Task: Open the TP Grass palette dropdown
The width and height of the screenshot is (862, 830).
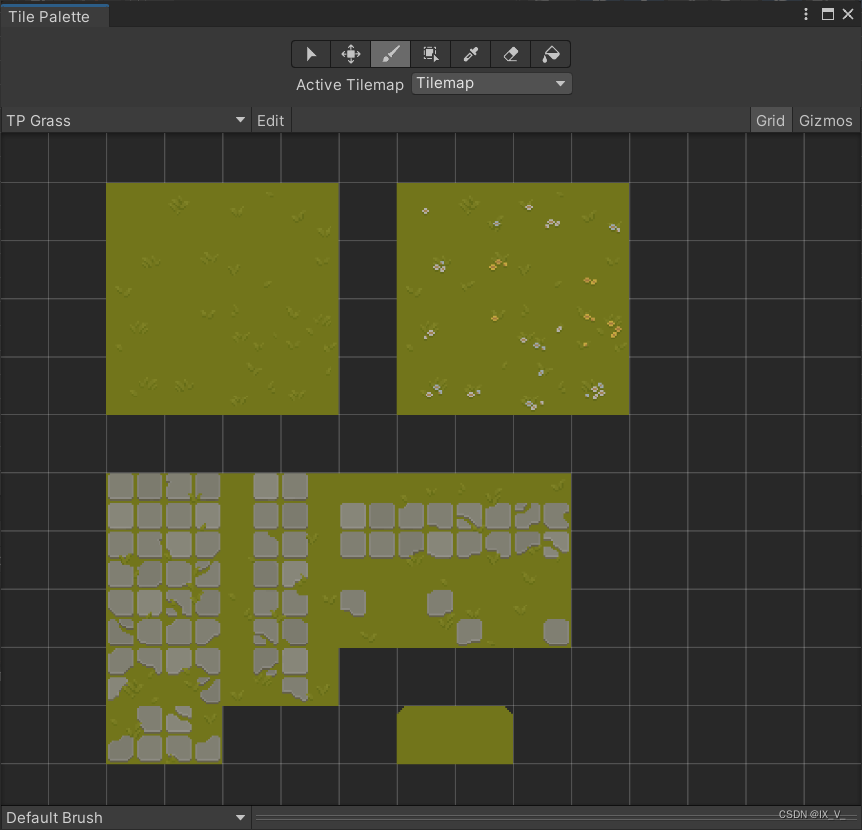Action: [x=126, y=120]
